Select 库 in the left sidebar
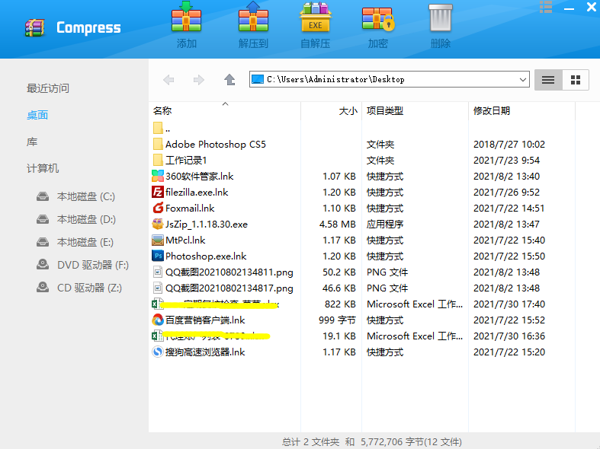This screenshot has width=600, height=449. pos(32,142)
